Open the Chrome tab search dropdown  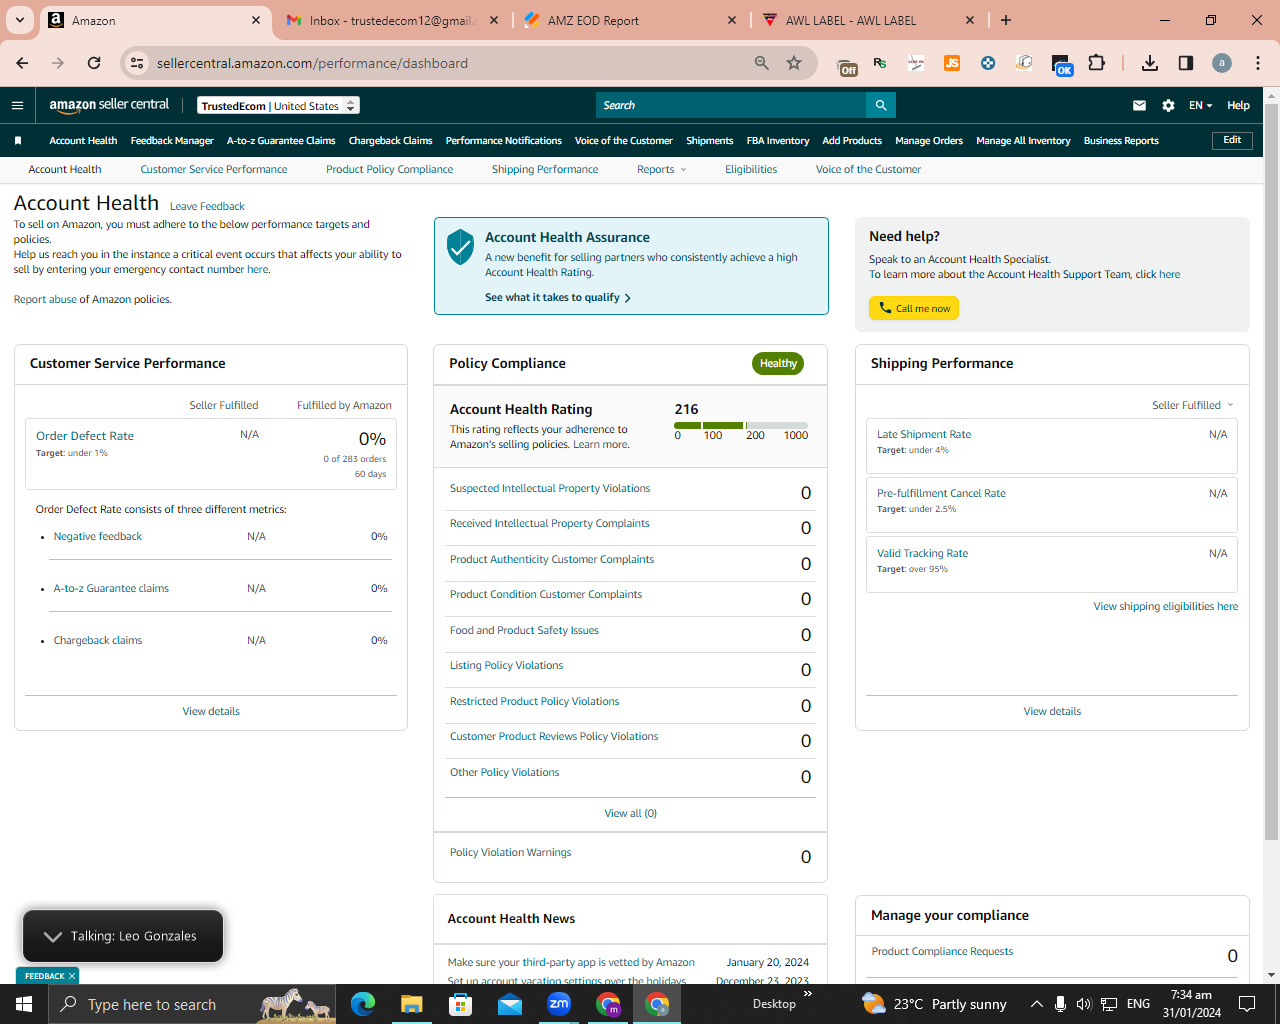tap(20, 20)
